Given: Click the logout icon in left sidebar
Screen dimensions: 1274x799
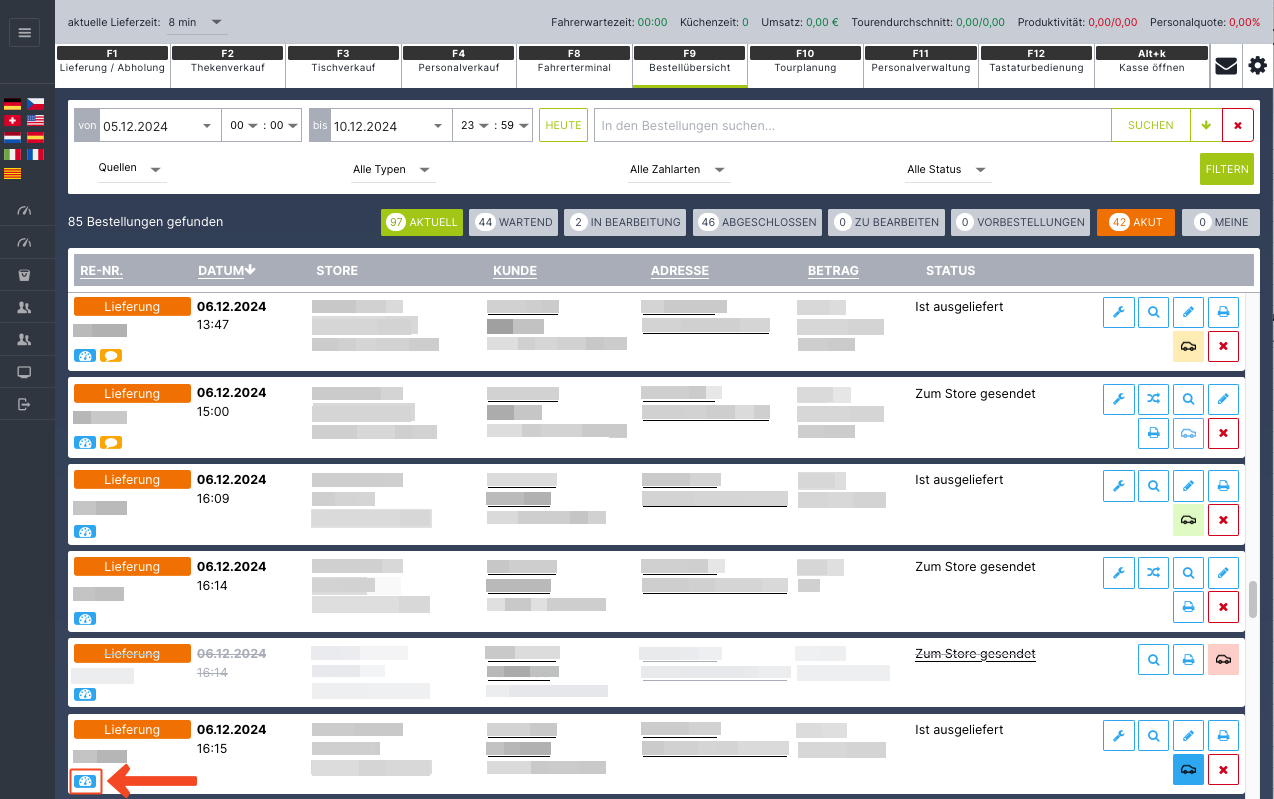Looking at the screenshot, I should 25,404.
